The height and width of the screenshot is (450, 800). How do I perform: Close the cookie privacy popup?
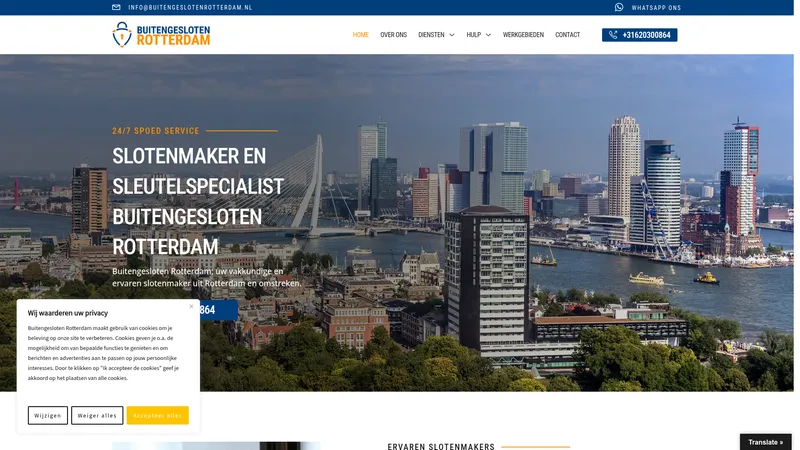point(191,306)
